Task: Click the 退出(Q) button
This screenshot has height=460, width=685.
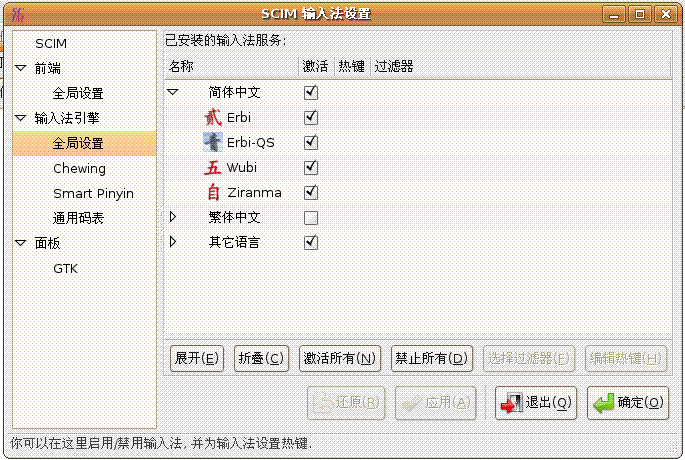Action: [536, 403]
